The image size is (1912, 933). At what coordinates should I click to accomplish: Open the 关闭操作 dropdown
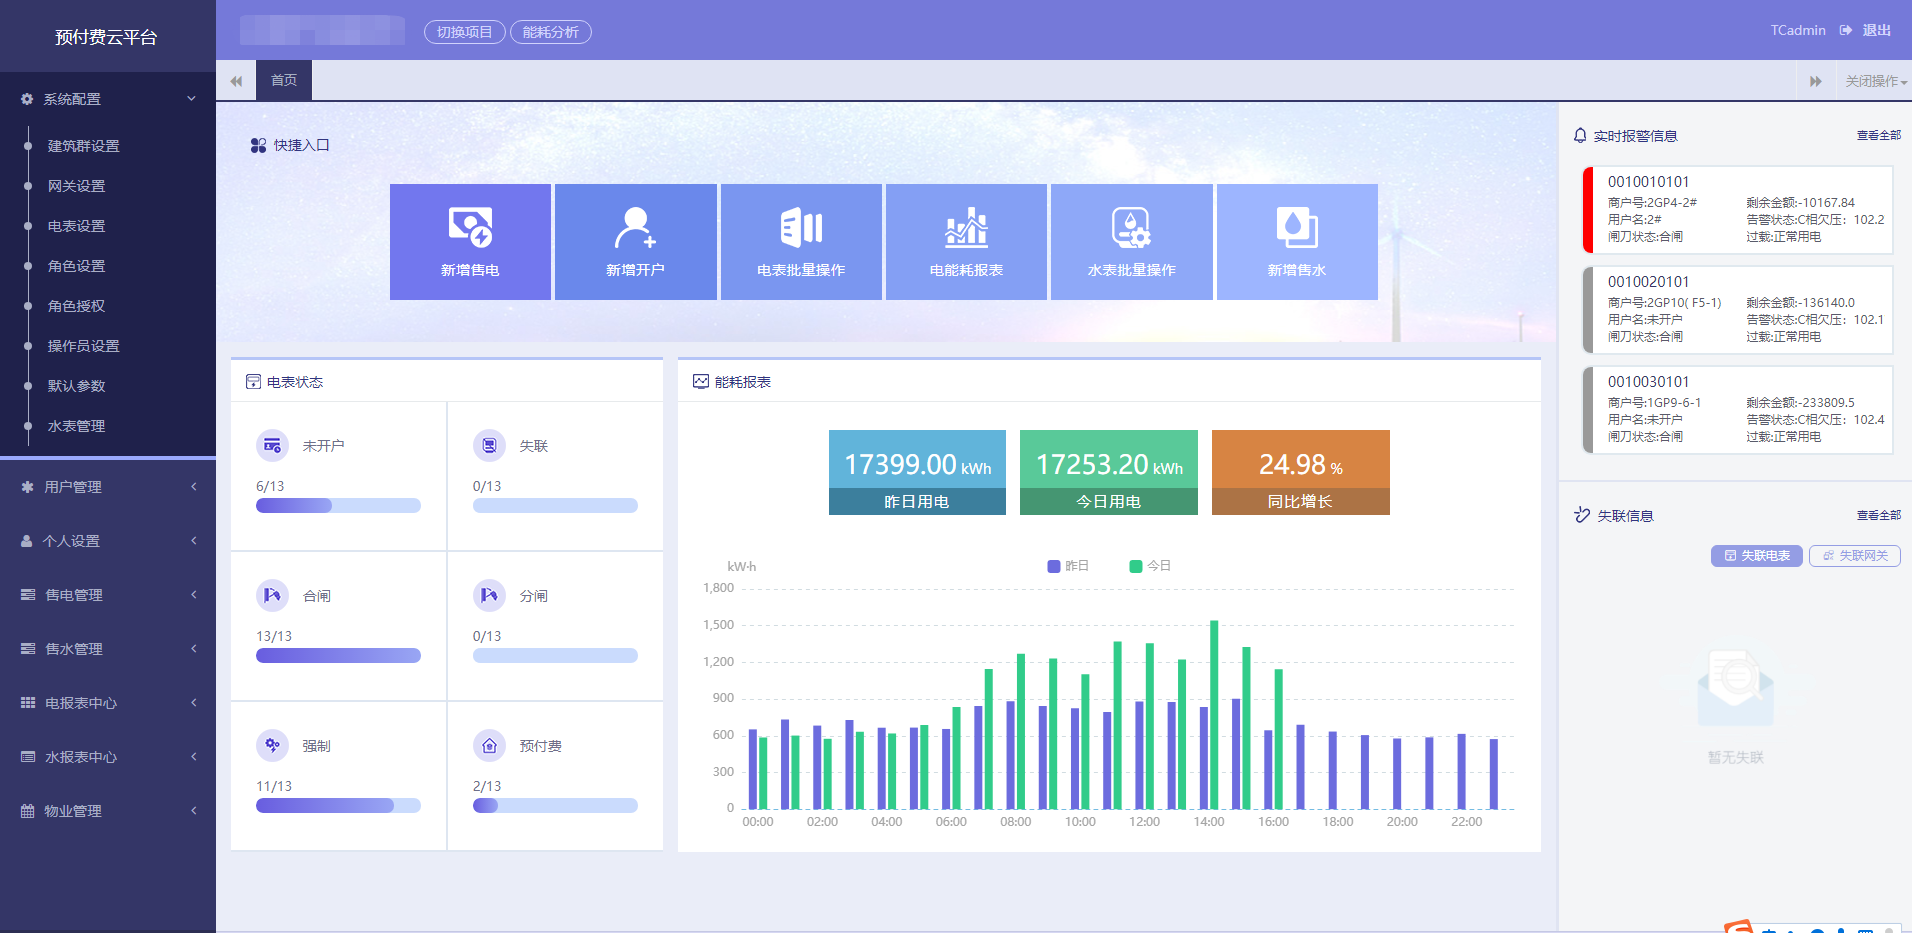point(1875,81)
